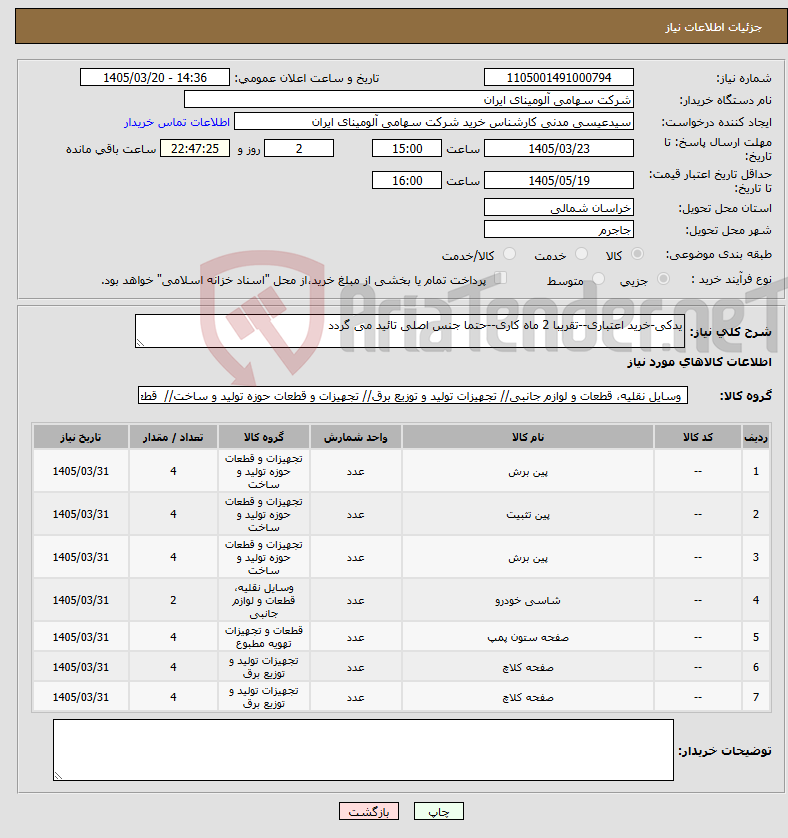Click the اطلاعات کالاهای مورد نیاز section heading

[x=699, y=362]
